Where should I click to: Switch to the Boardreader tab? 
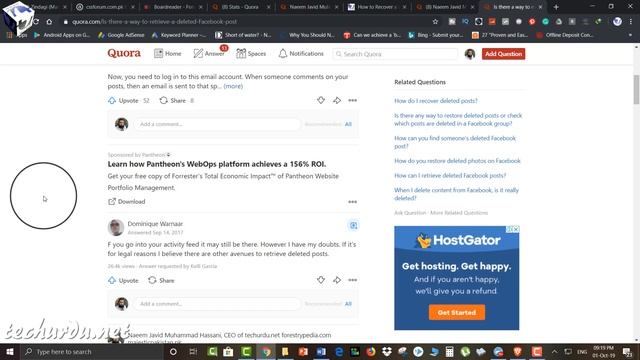pos(173,7)
